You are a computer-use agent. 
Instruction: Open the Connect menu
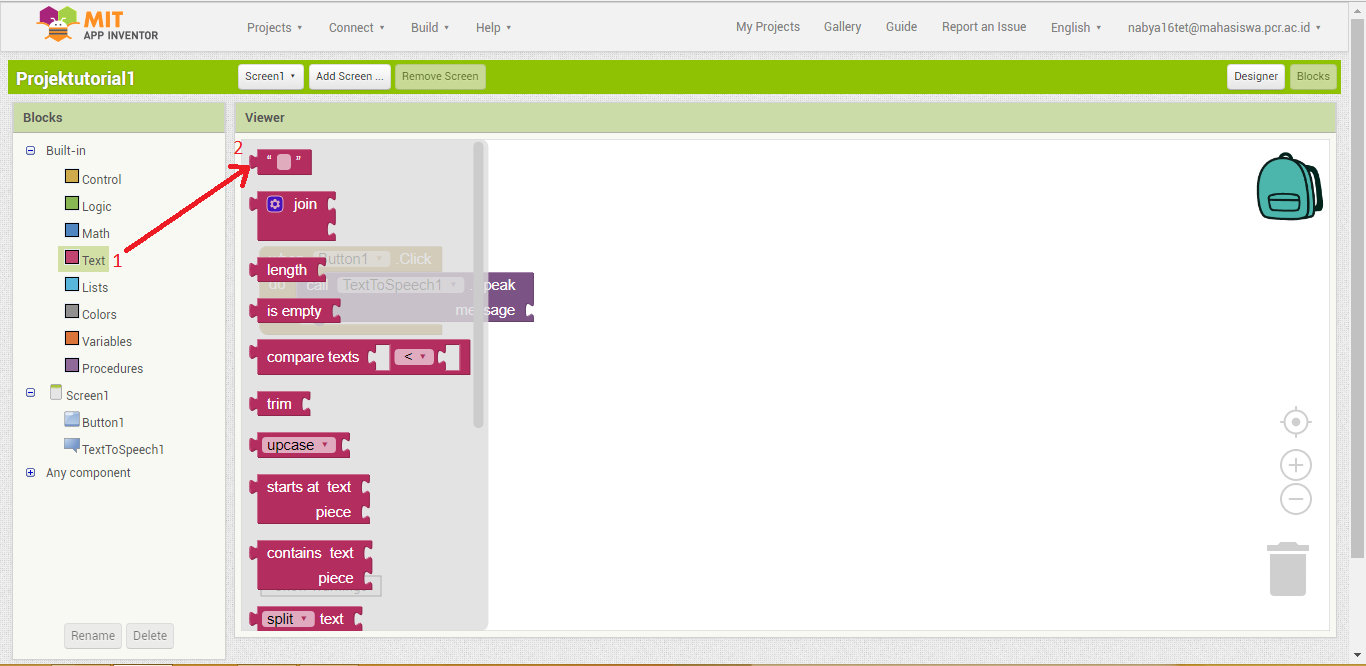coord(357,27)
